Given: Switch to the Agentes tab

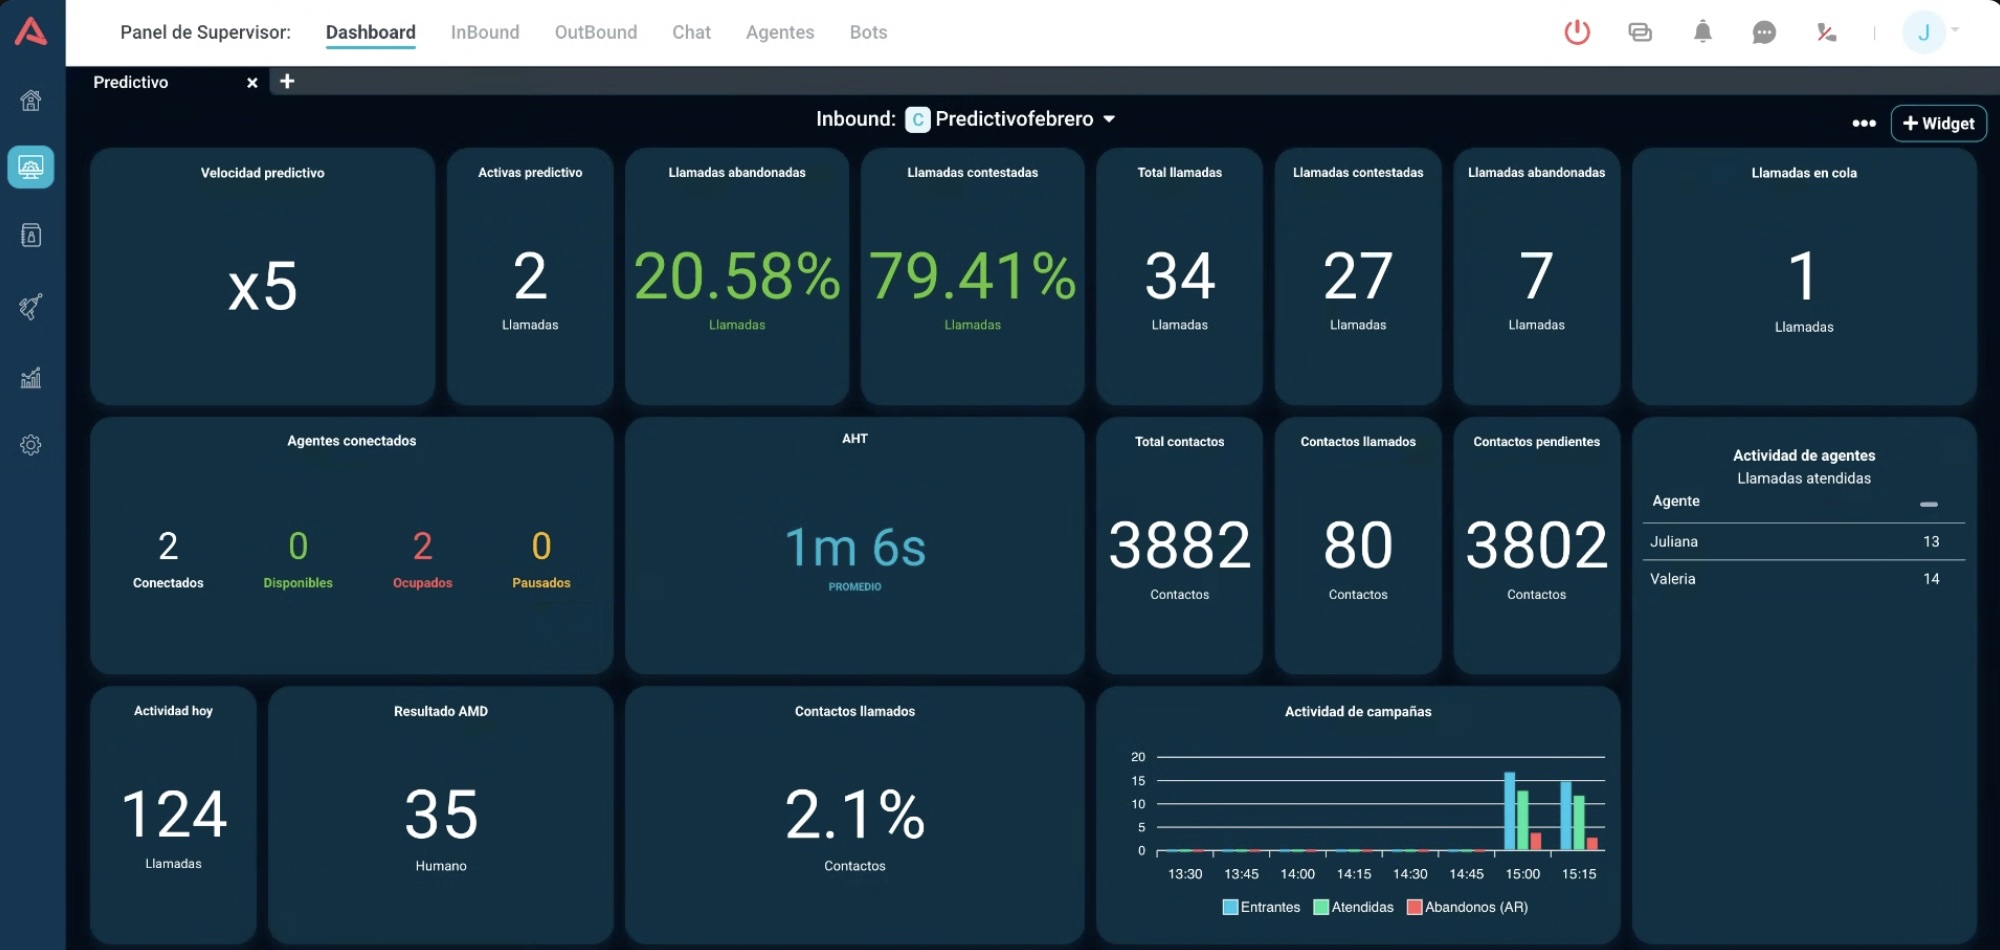Looking at the screenshot, I should point(780,32).
